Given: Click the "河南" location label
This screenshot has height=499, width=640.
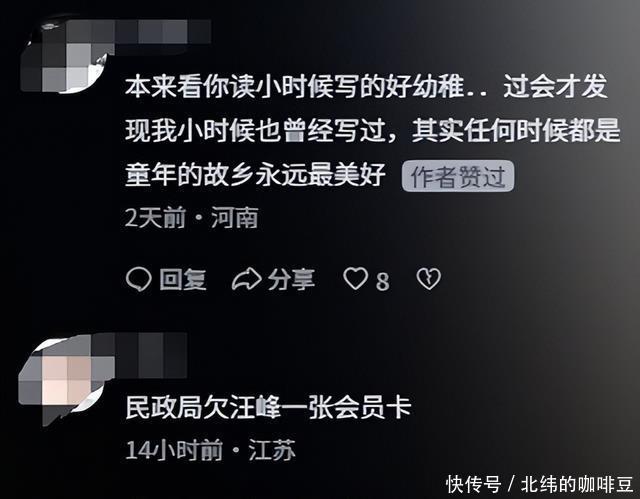Looking at the screenshot, I should tap(235, 218).
